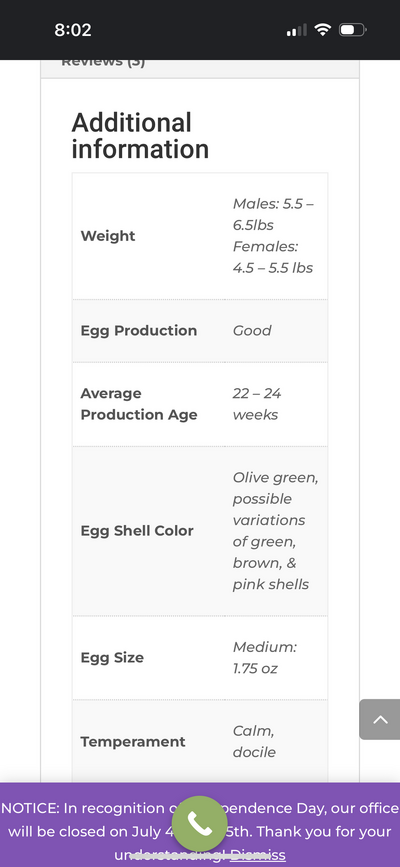Tap the Good egg production value

(x=252, y=331)
